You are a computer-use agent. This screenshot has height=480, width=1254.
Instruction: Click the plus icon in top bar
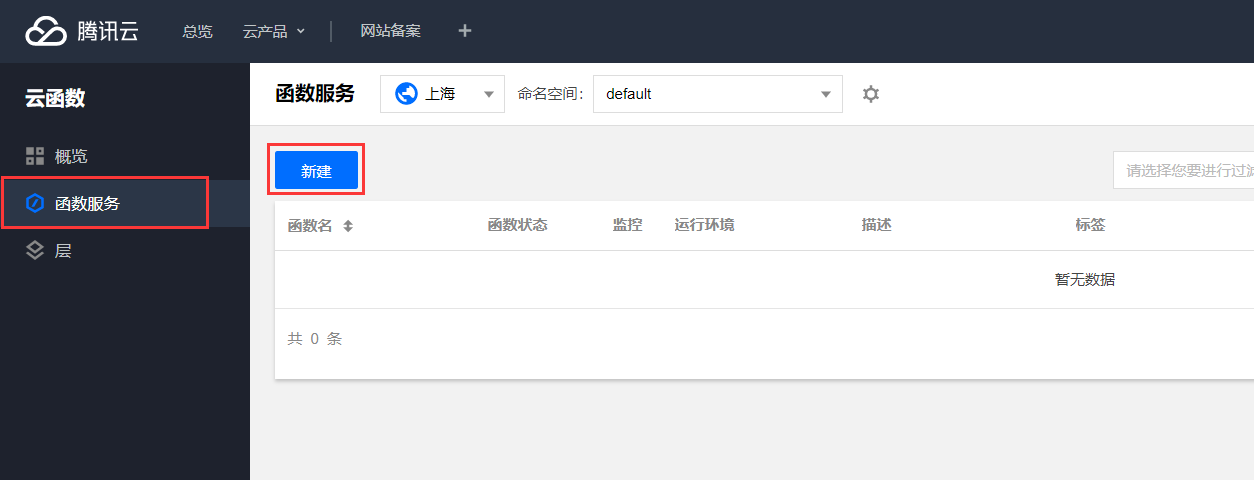tap(464, 31)
